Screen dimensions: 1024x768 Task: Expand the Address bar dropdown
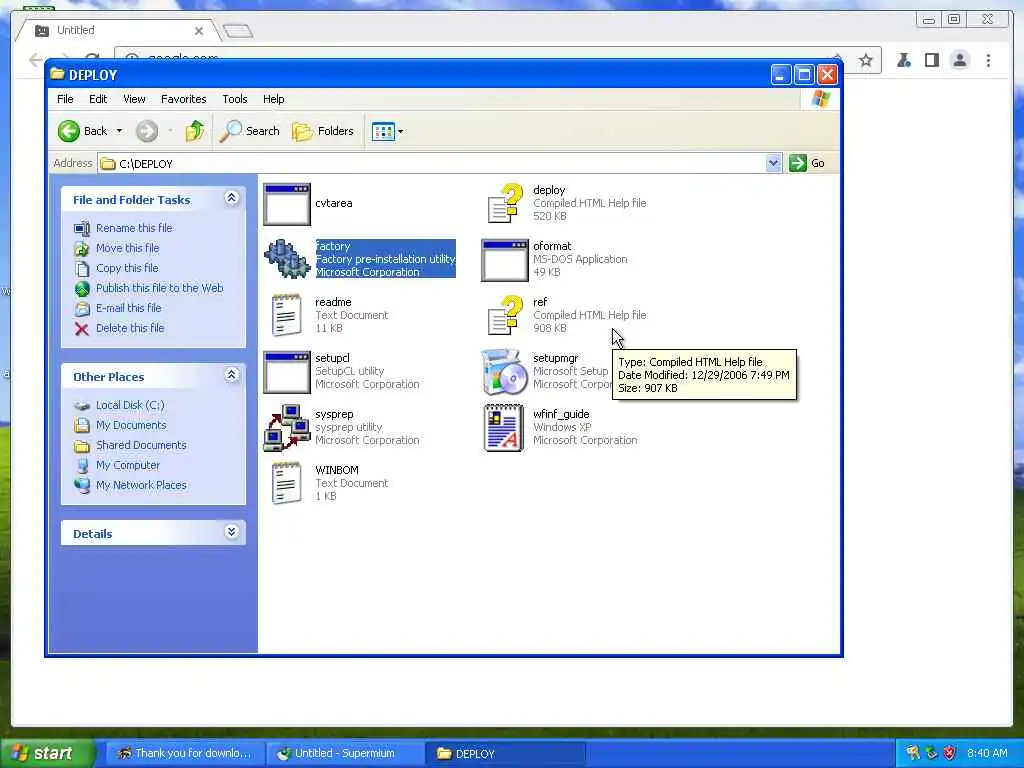click(x=773, y=163)
